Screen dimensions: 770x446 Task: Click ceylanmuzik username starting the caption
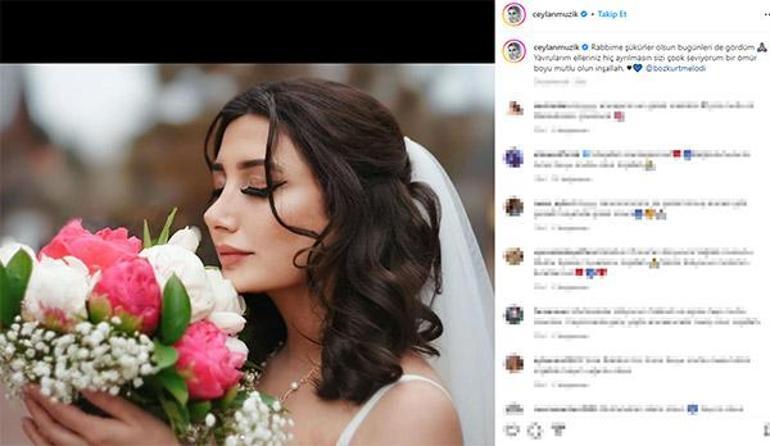coord(556,47)
